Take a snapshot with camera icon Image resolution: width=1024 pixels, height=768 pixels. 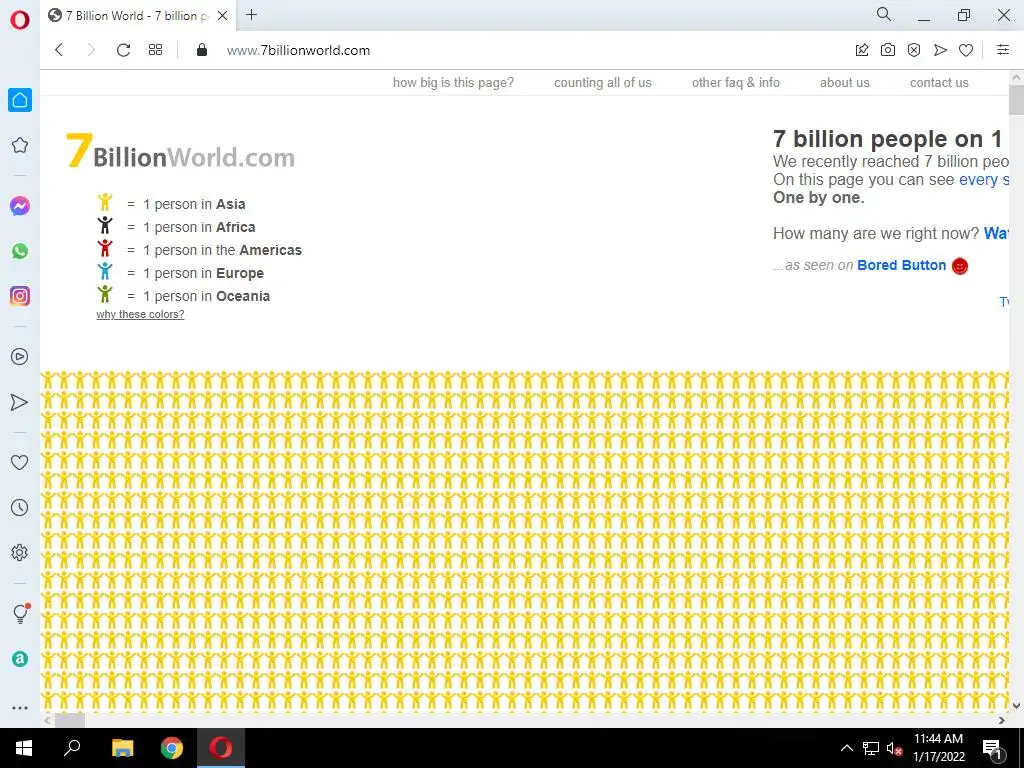click(x=888, y=50)
